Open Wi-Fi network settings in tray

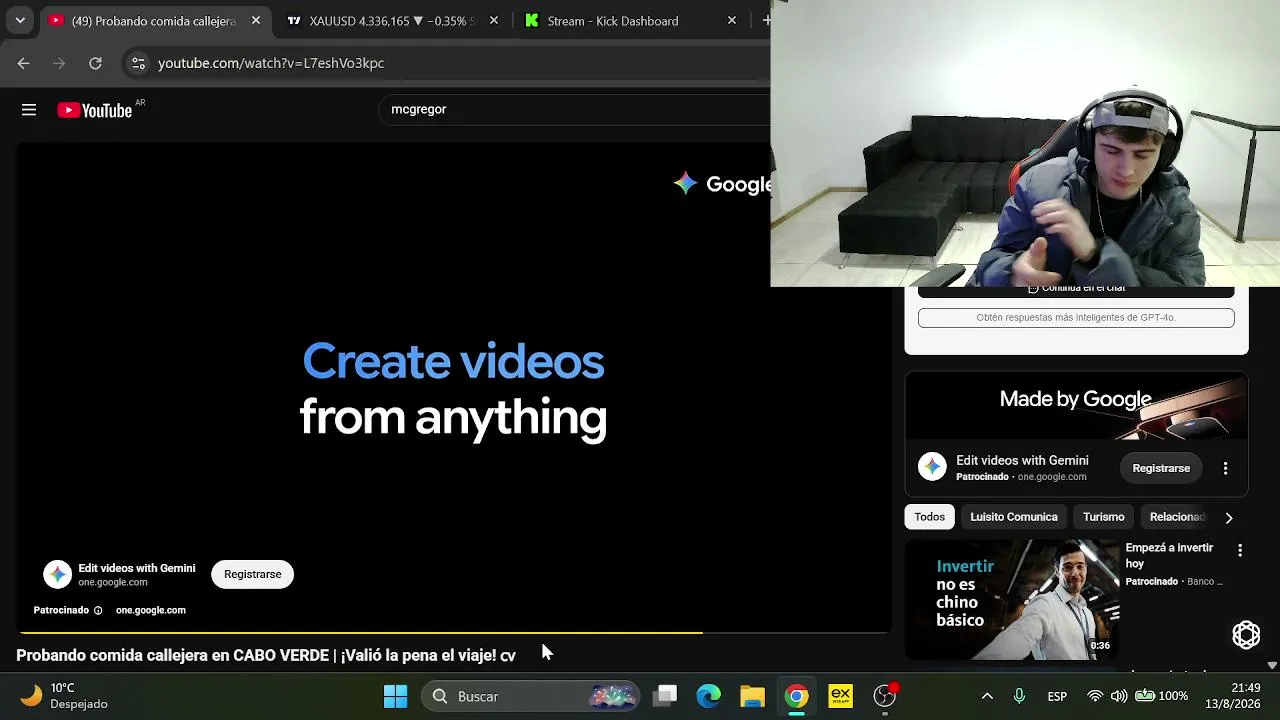(x=1095, y=696)
